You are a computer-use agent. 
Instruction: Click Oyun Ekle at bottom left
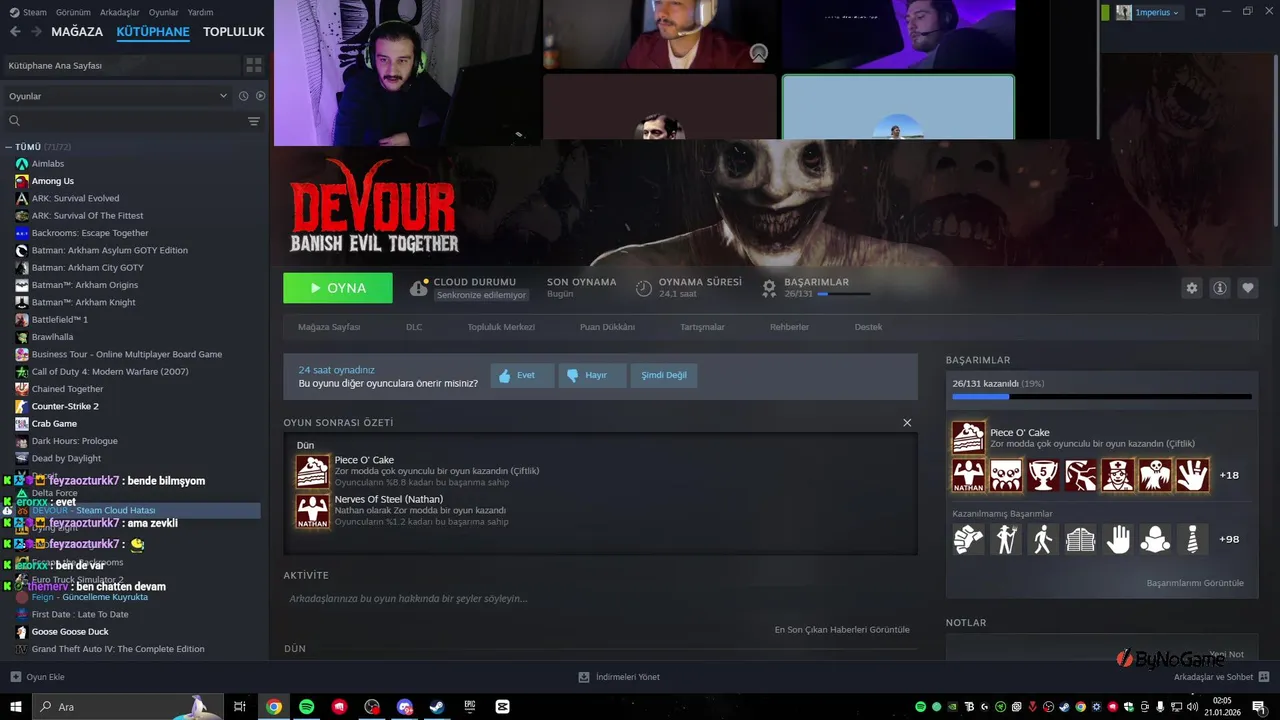point(38,677)
